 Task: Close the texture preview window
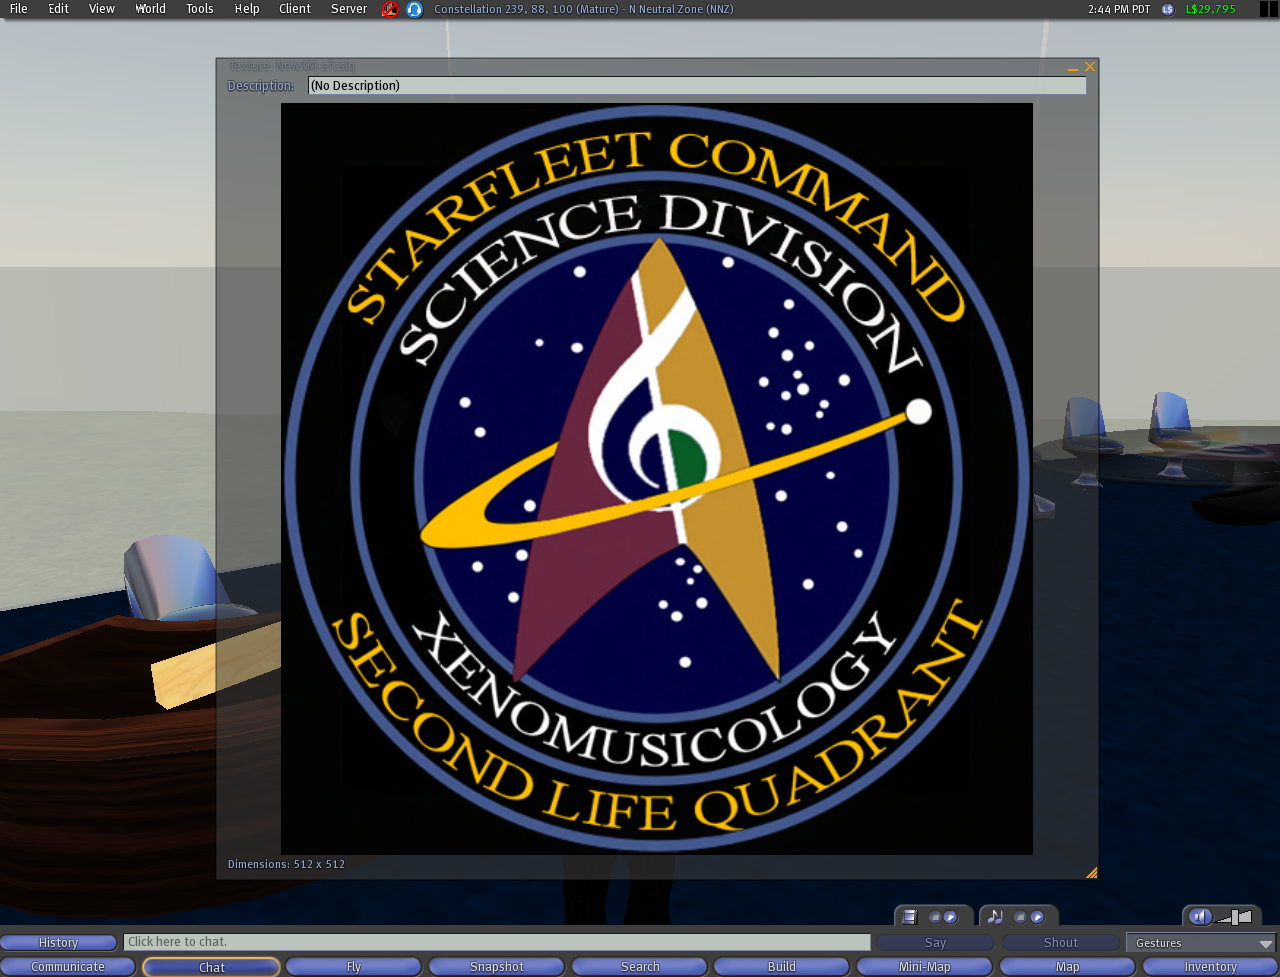(1090, 67)
